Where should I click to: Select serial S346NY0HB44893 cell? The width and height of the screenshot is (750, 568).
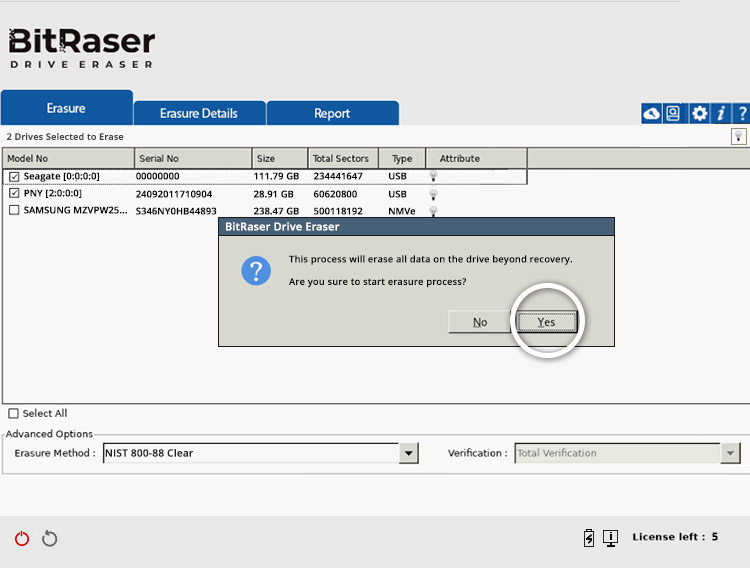pos(176,211)
